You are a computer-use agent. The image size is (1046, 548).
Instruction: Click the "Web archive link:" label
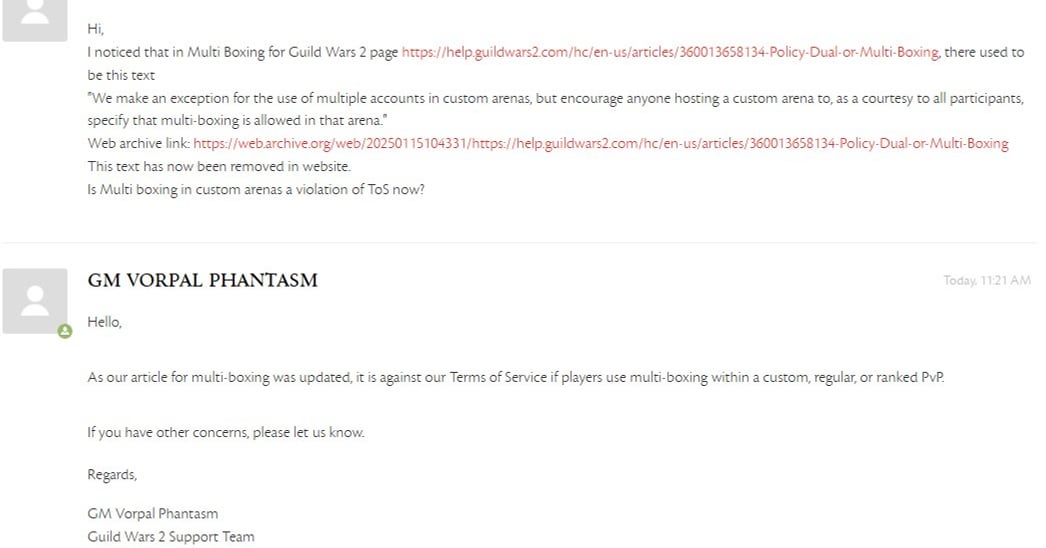(x=139, y=144)
